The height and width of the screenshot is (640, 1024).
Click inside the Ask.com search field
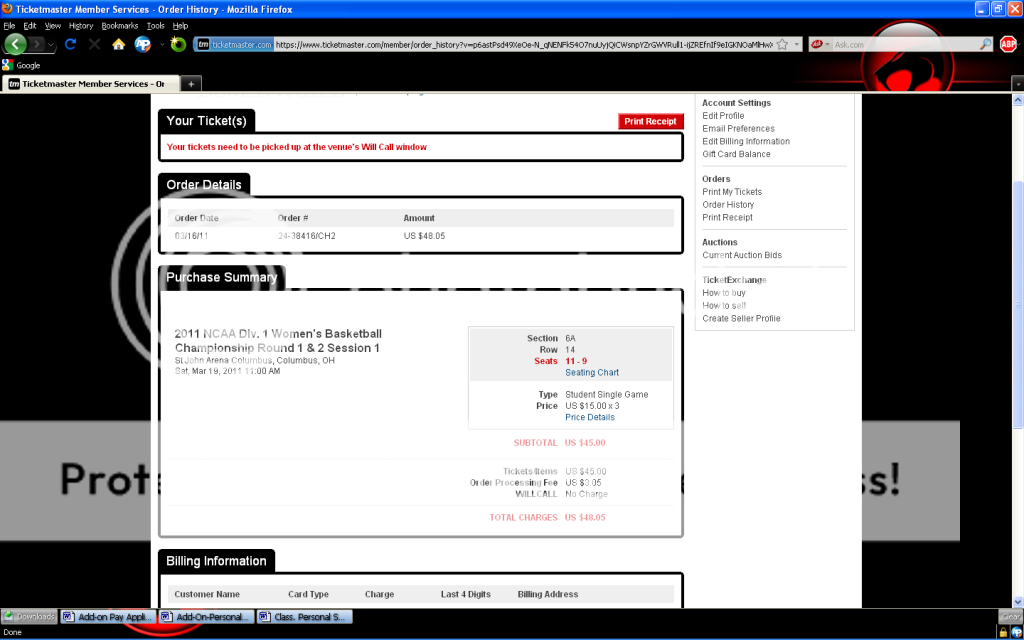coord(900,45)
